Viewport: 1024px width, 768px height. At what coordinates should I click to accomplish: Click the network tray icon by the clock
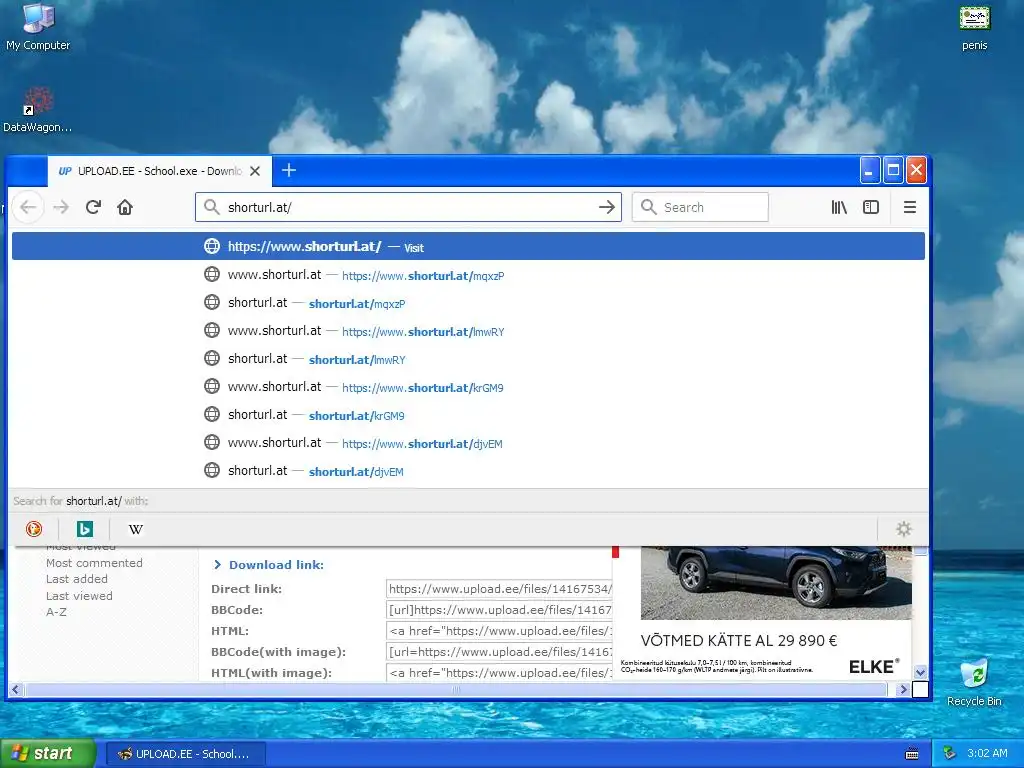pos(950,754)
